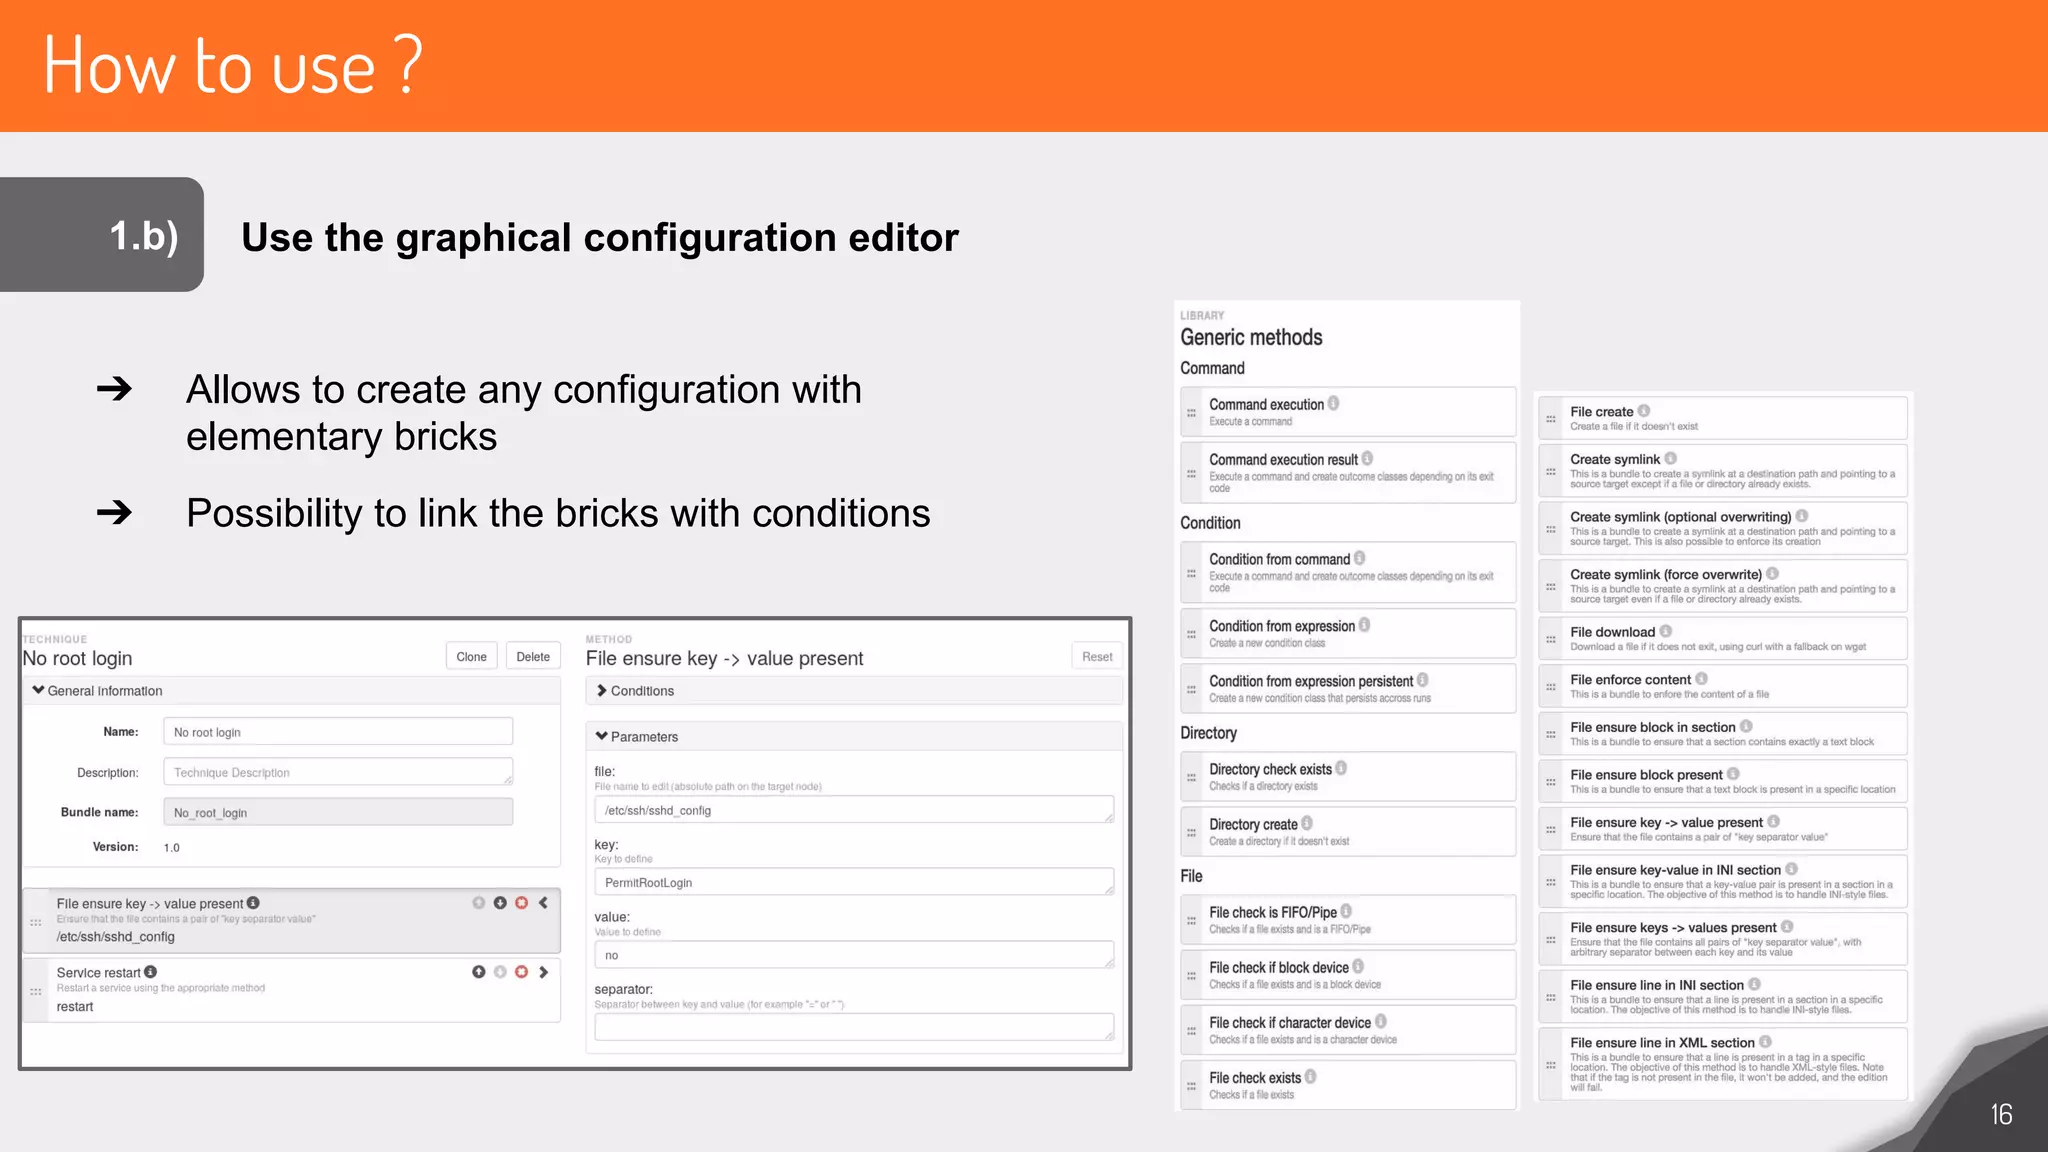
Task: Select the File check exists method
Action: point(1255,1078)
